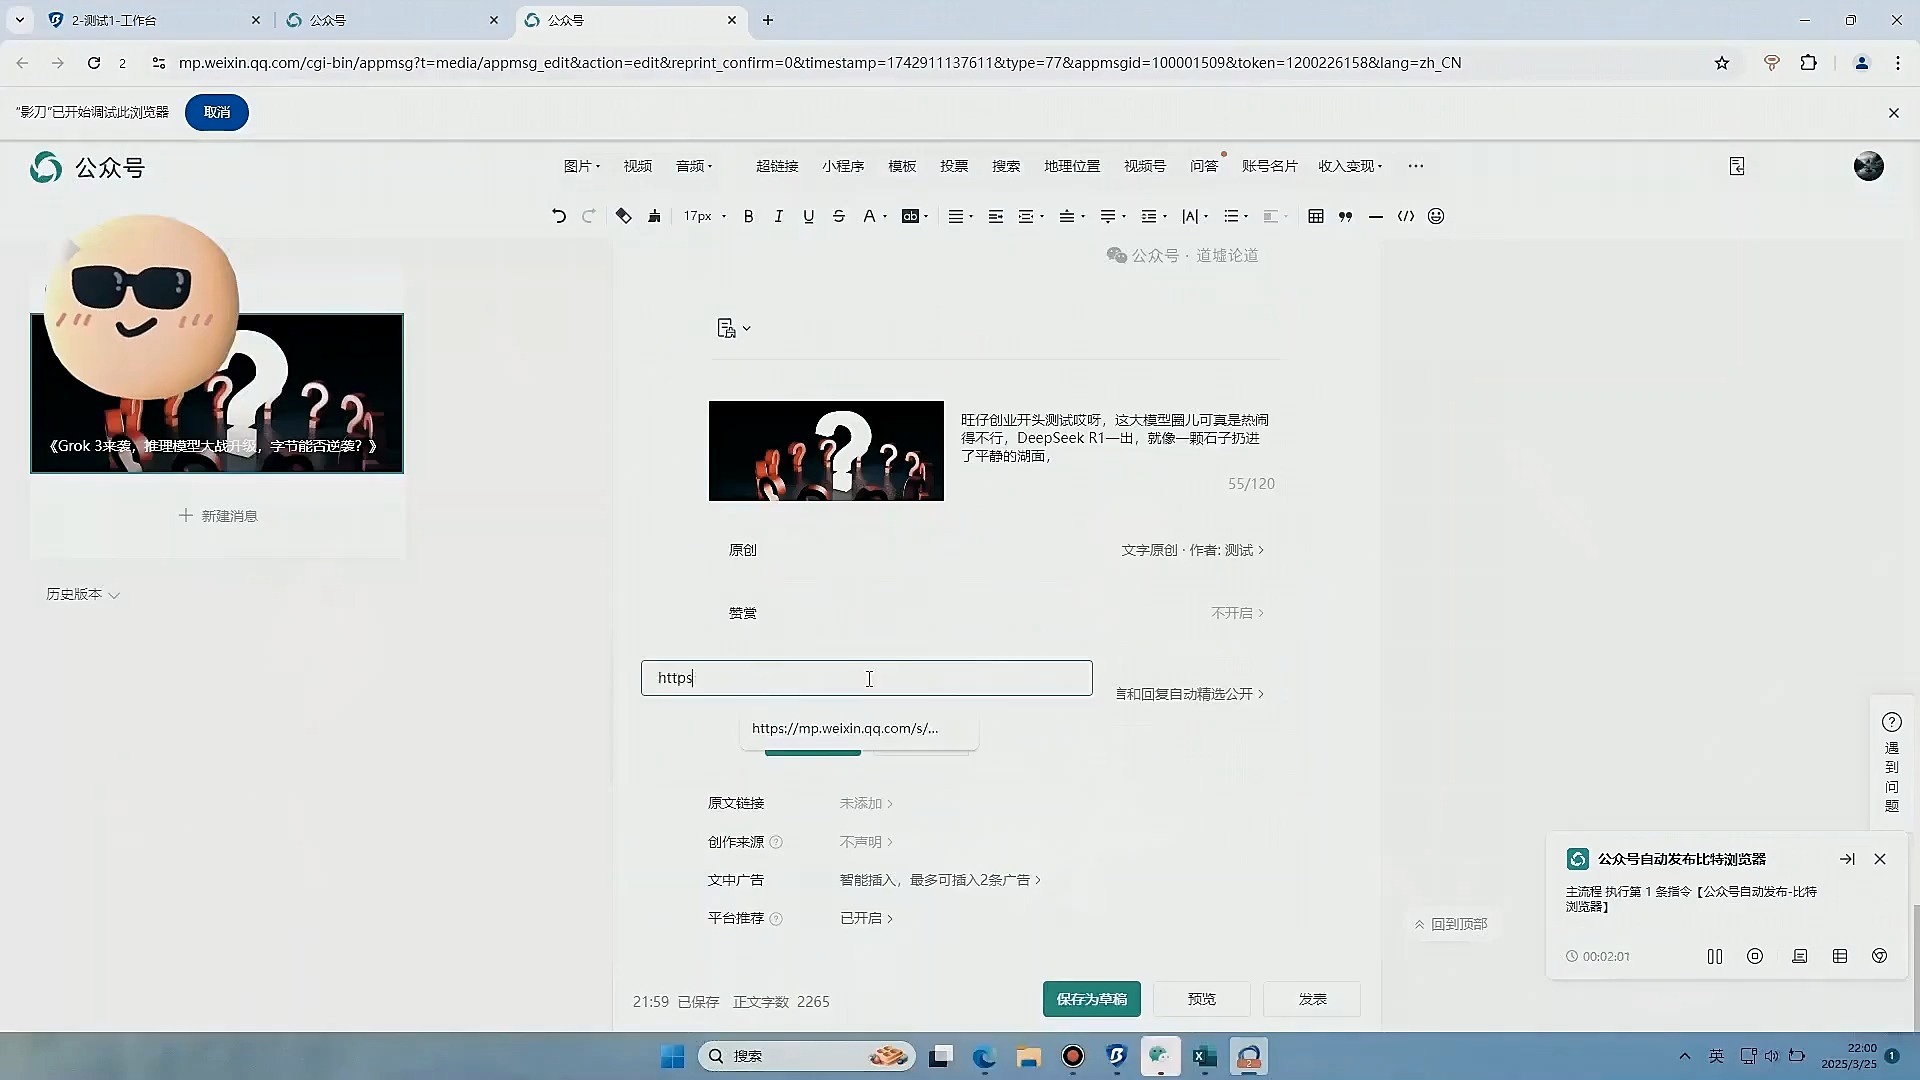Viewport: 1920px width, 1080px height.
Task: Pause the automation workflow
Action: pos(1714,956)
